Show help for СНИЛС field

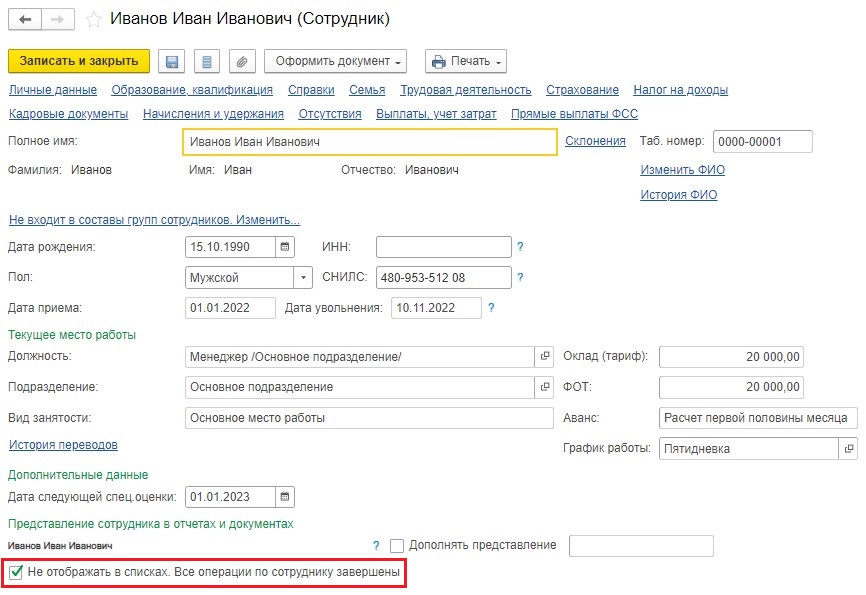520,277
